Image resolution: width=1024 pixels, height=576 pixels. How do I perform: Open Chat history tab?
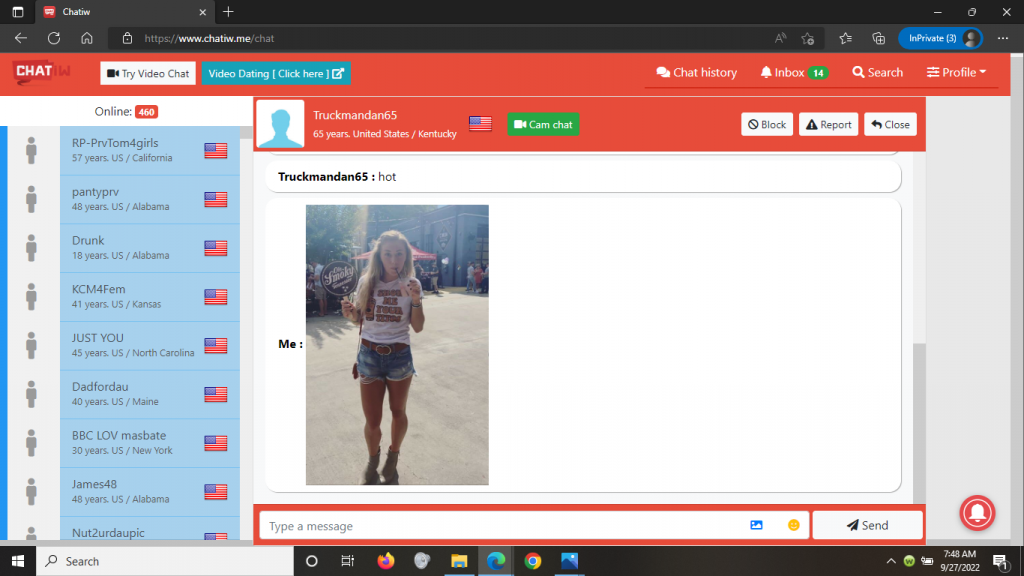click(x=696, y=72)
